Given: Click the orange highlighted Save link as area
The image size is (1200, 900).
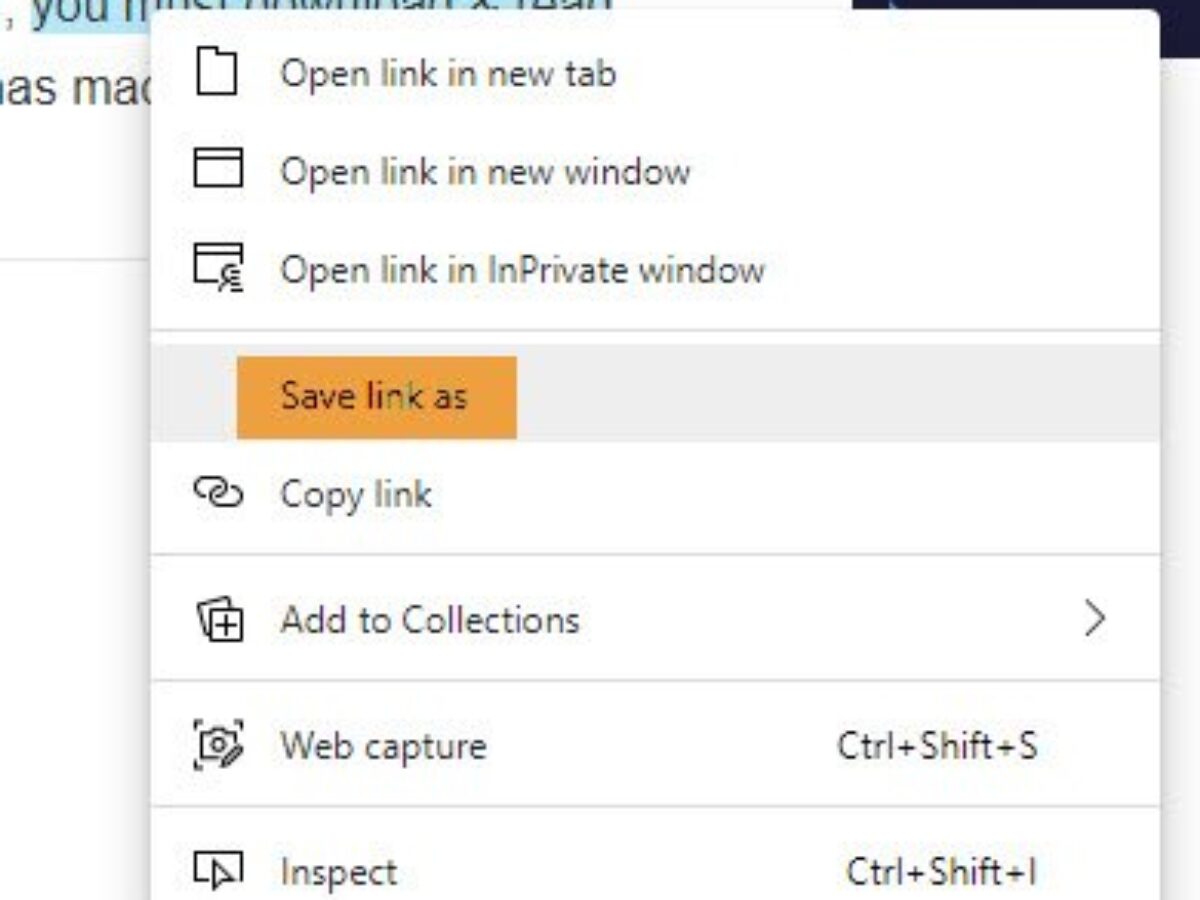Looking at the screenshot, I should coord(375,395).
